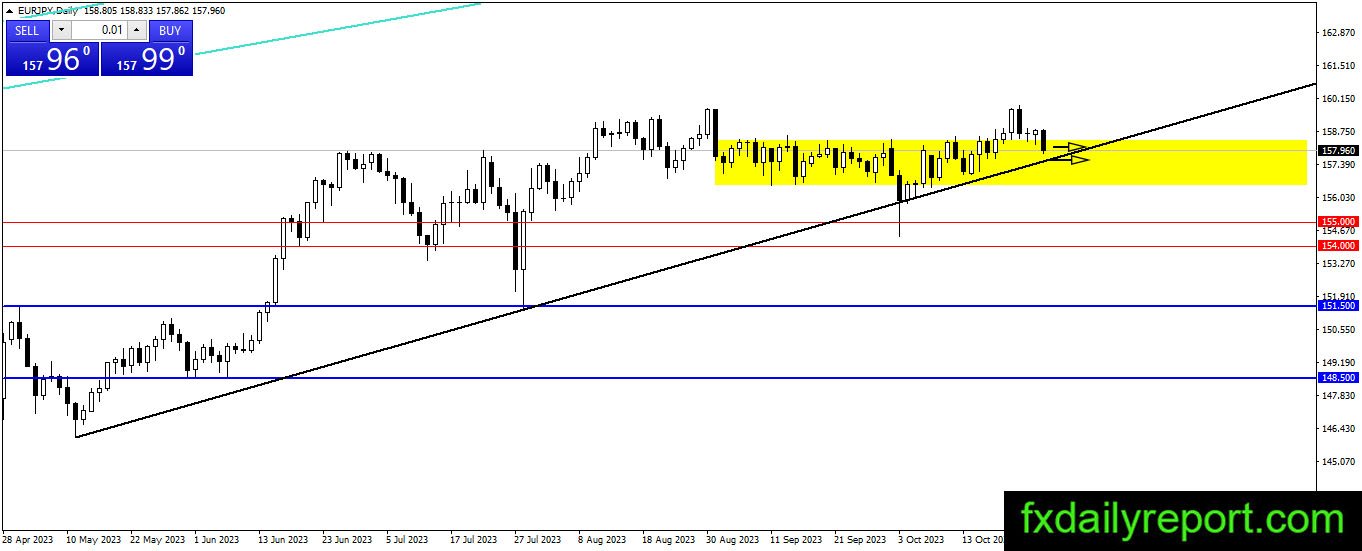Click the 30 Aug 2023 date label
Viewport: 1362px width, 551px height.
733,540
